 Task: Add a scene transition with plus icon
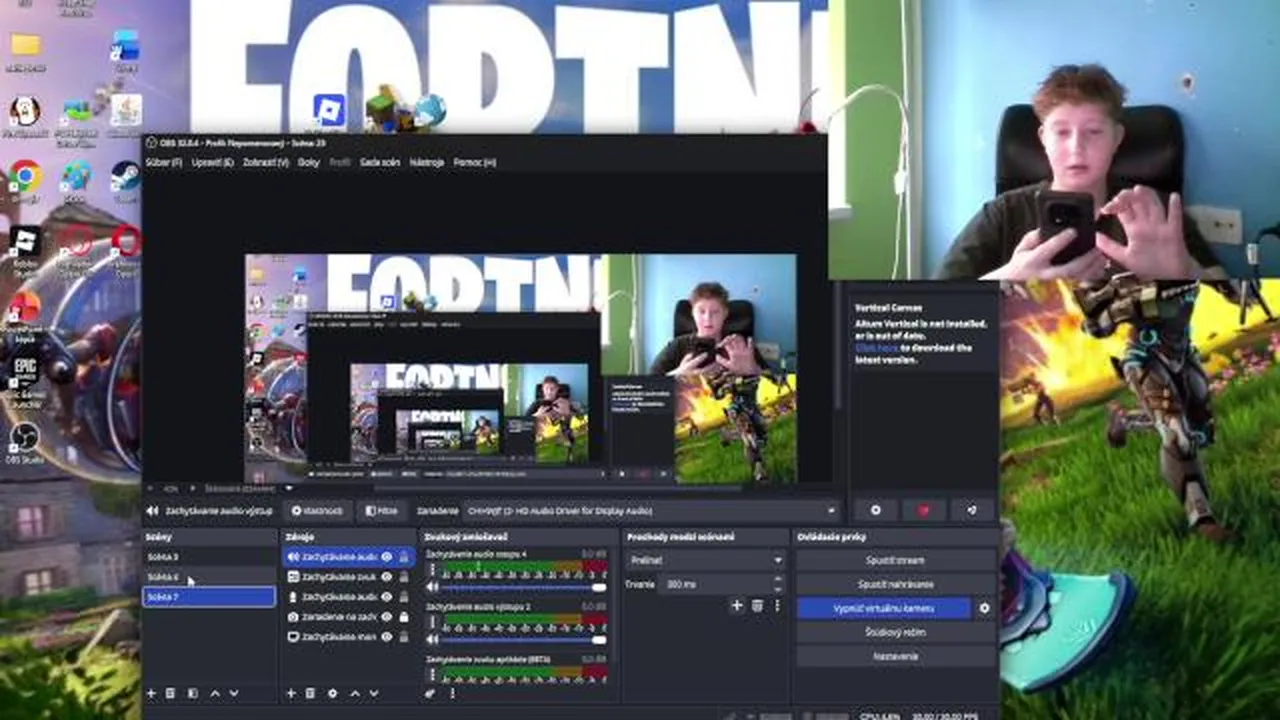737,605
